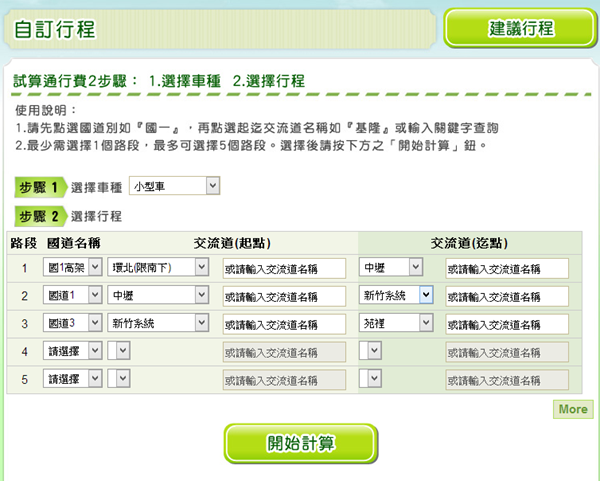Open row 5 請選擇 highway dropdown
This screenshot has height=481, width=600.
click(72, 378)
